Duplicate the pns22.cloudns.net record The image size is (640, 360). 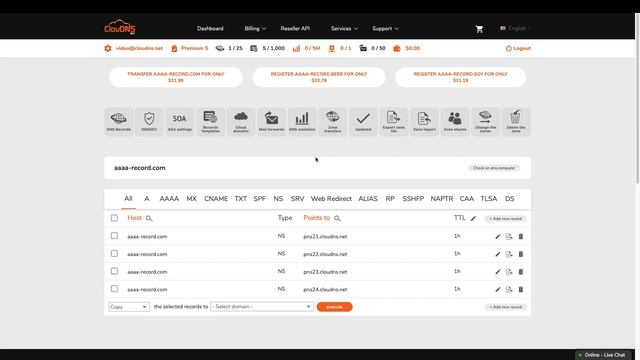[509, 254]
